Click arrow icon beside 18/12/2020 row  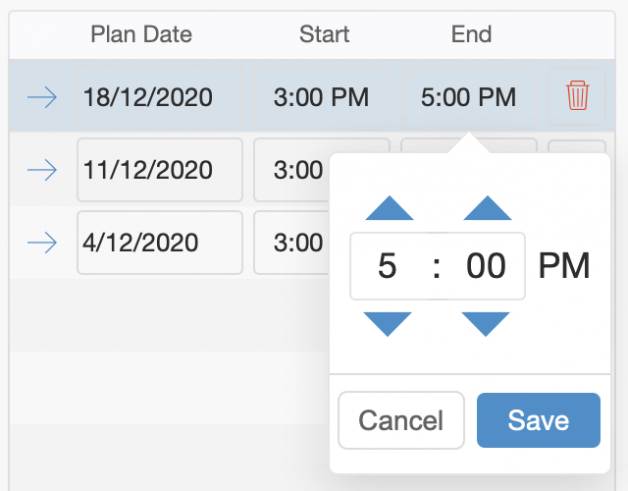click(42, 97)
